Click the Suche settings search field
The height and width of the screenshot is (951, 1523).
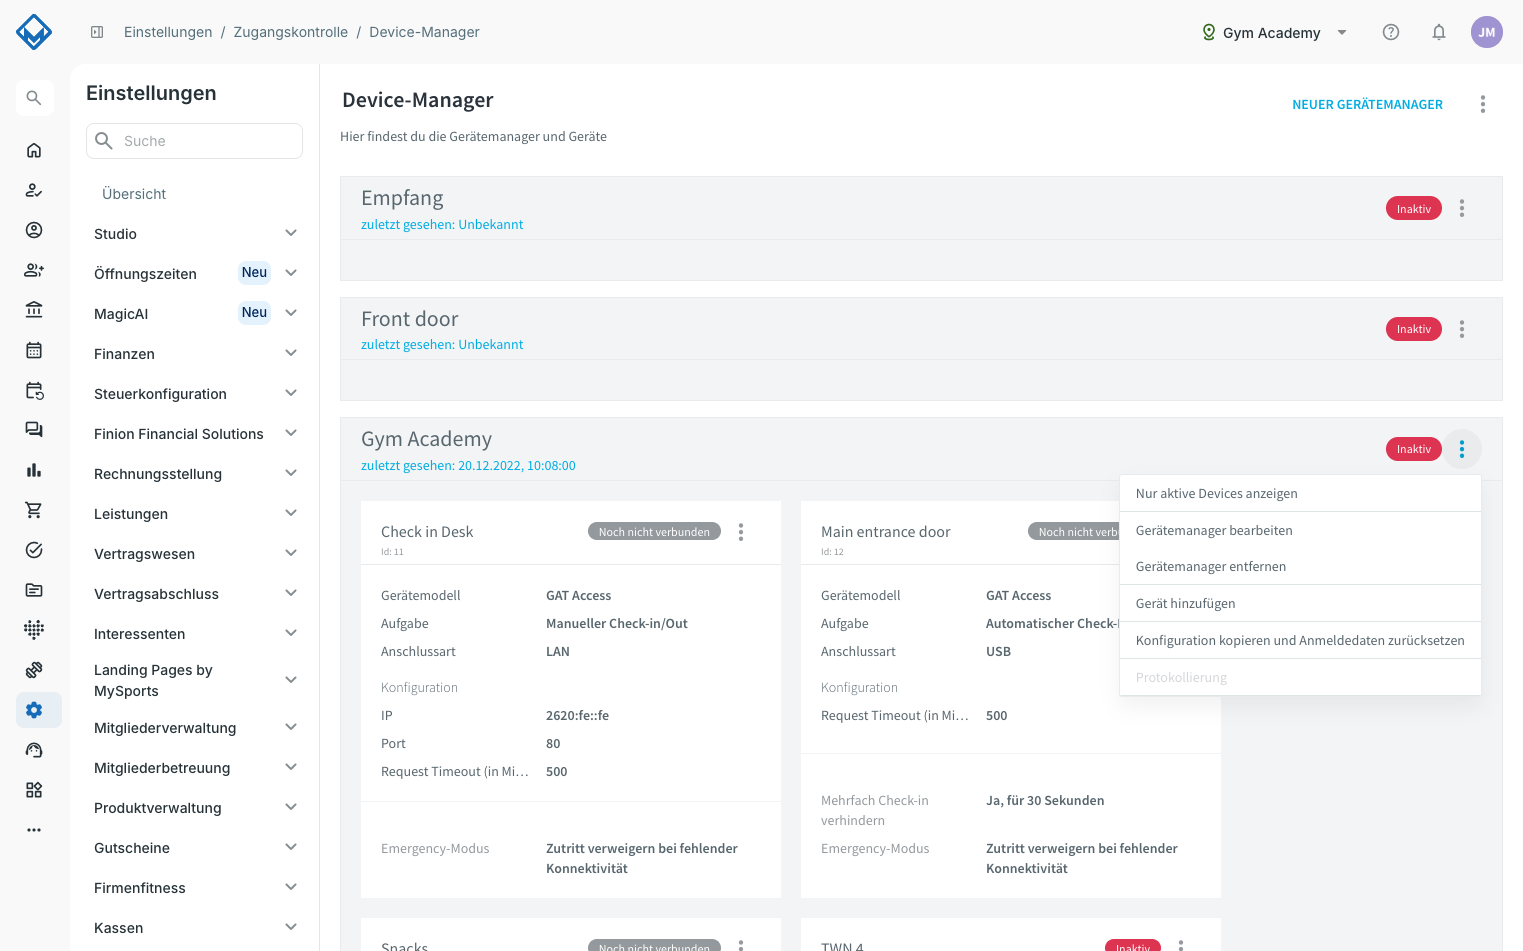tap(194, 141)
